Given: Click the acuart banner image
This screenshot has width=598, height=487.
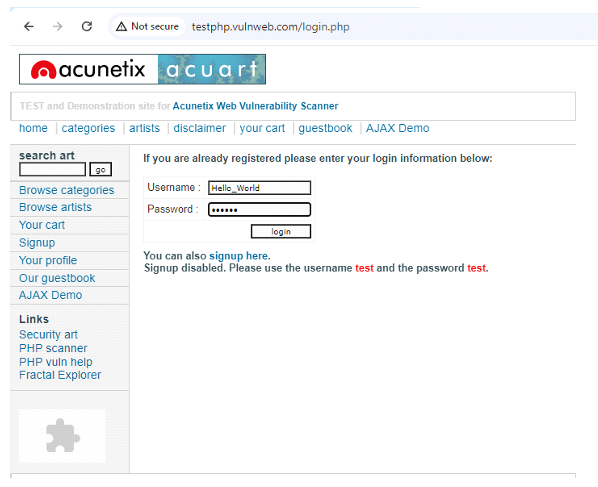Looking at the screenshot, I should coord(212,69).
